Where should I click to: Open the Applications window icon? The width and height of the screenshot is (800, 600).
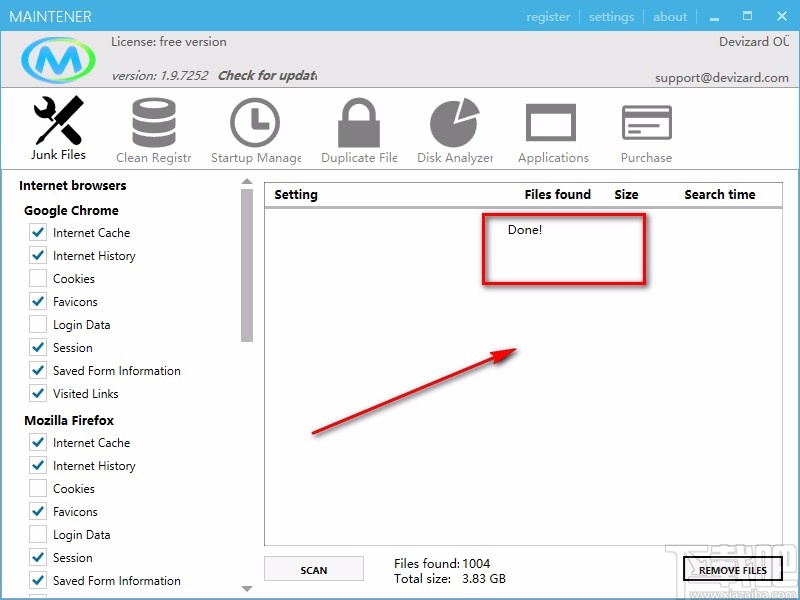551,122
